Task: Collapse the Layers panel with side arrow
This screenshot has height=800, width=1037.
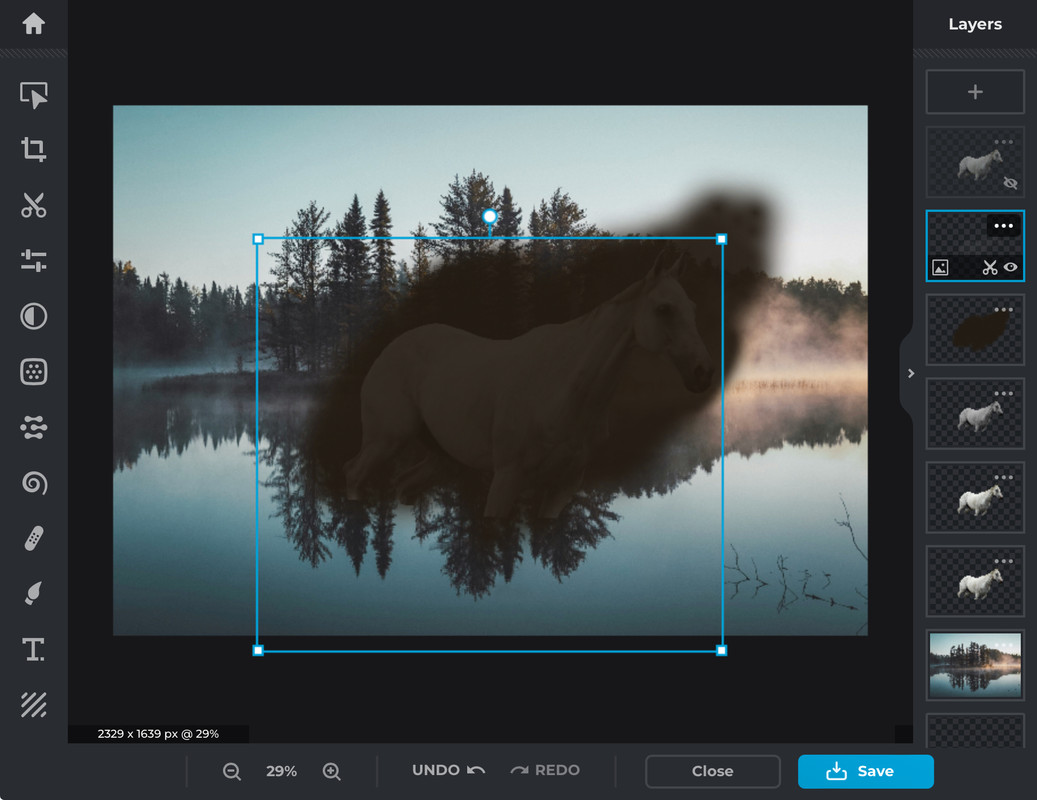Action: pos(911,374)
